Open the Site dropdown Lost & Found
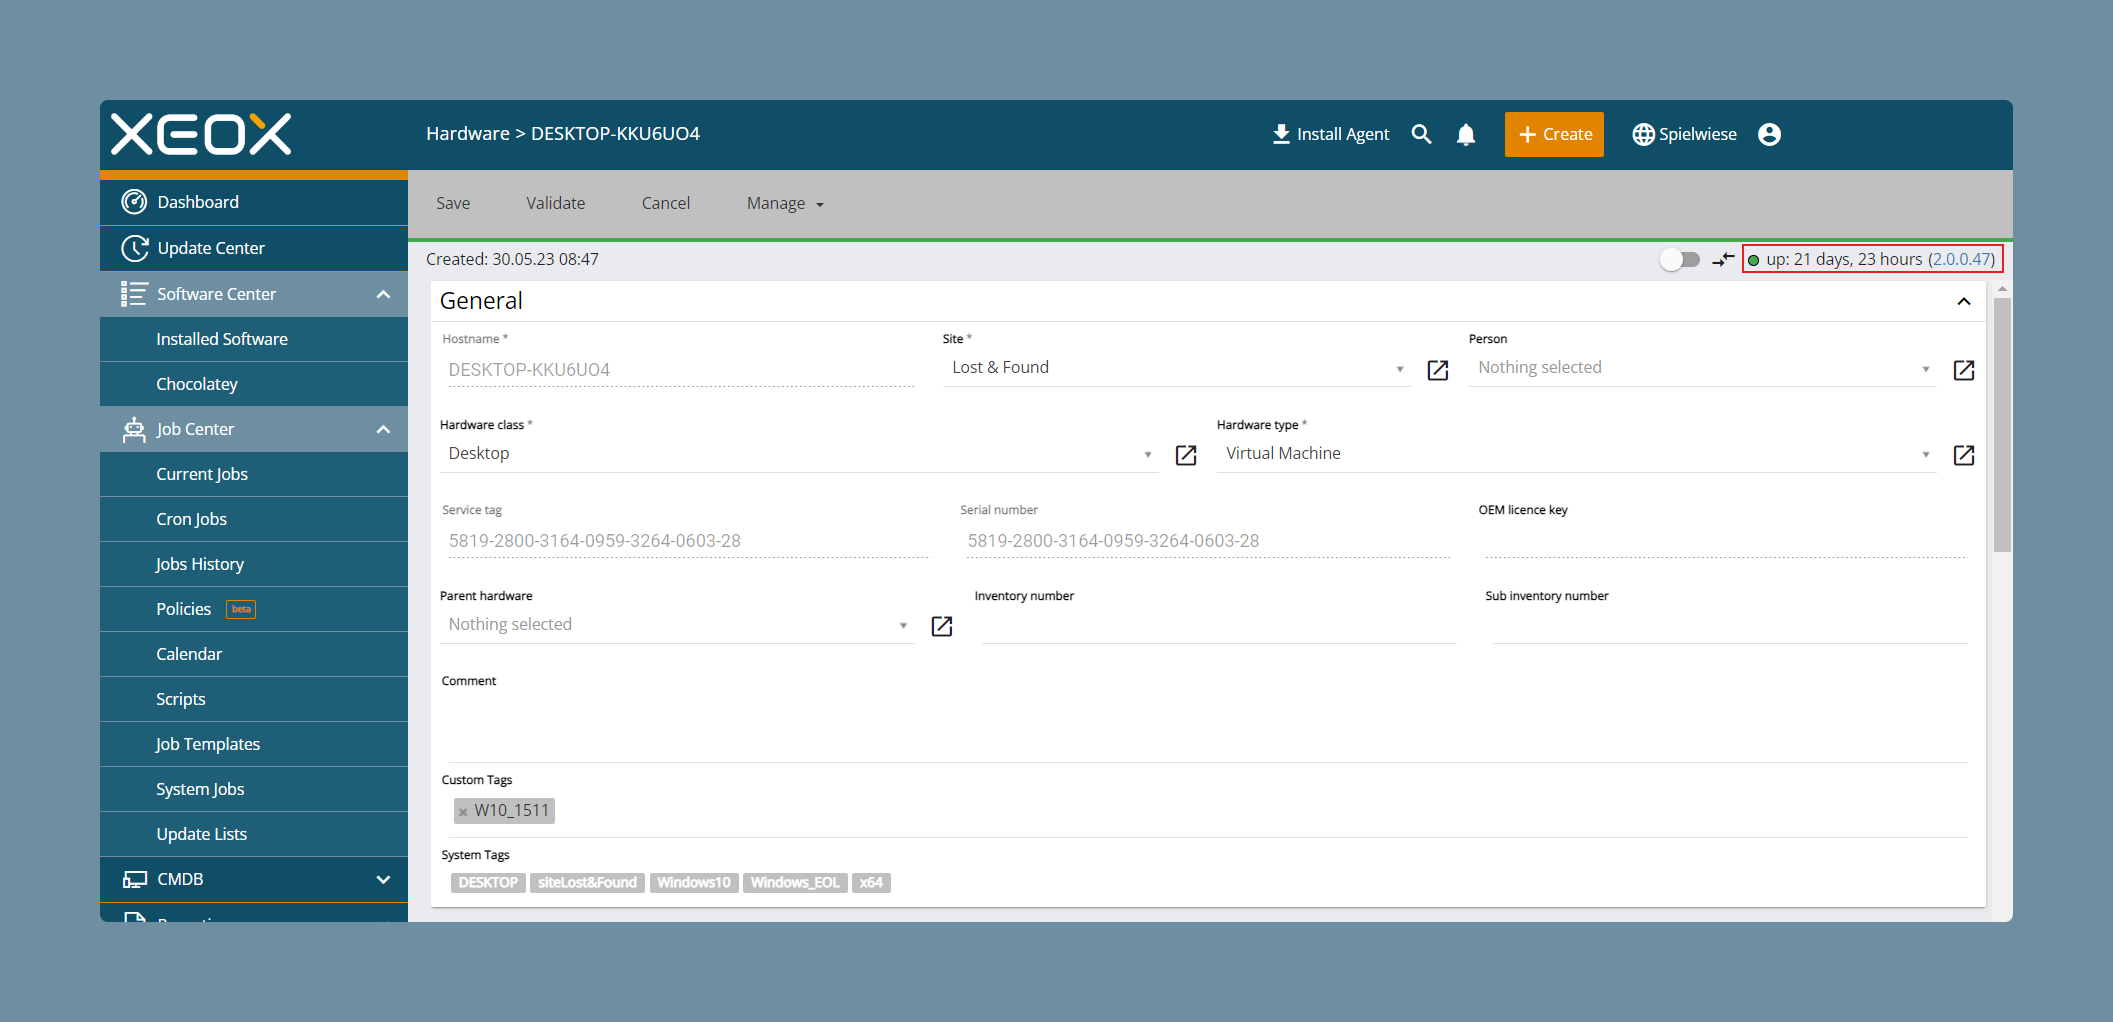The width and height of the screenshot is (2113, 1022). click(x=1176, y=368)
